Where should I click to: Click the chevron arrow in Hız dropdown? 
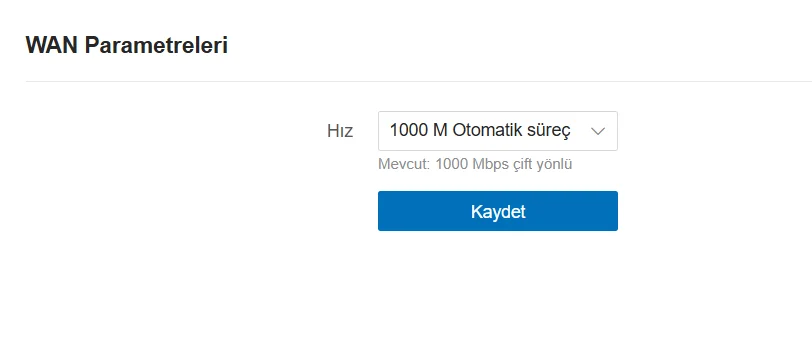(x=598, y=132)
